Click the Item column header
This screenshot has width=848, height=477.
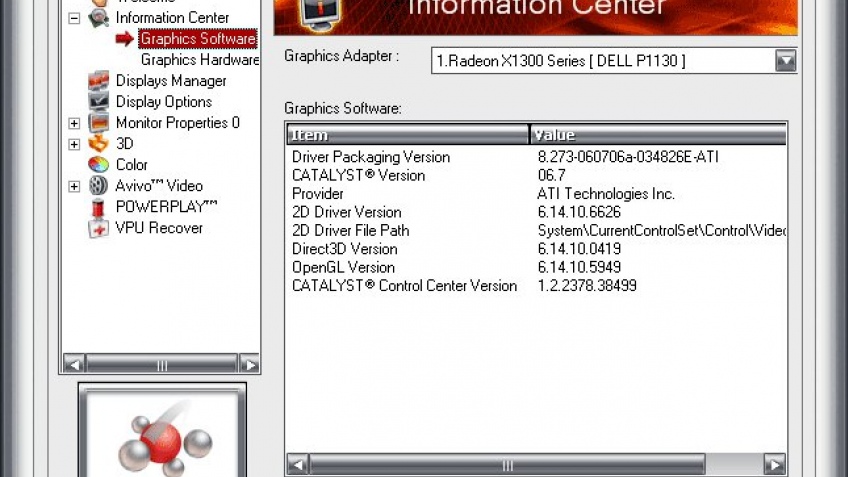(407, 135)
